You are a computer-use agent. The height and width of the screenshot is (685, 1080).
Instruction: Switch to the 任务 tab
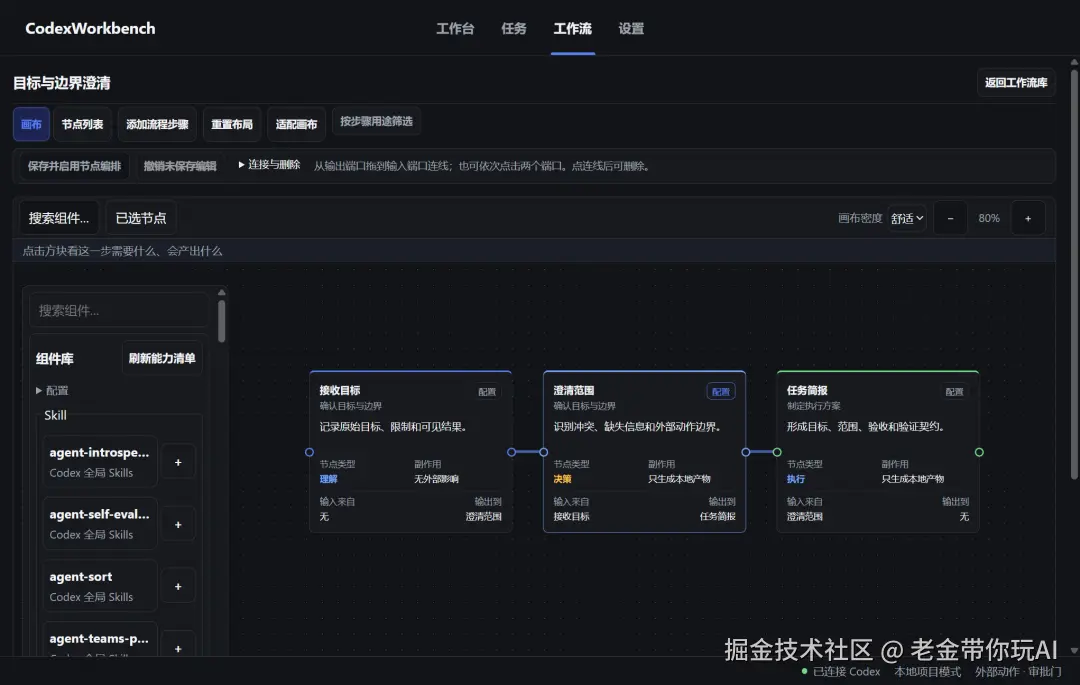[514, 28]
